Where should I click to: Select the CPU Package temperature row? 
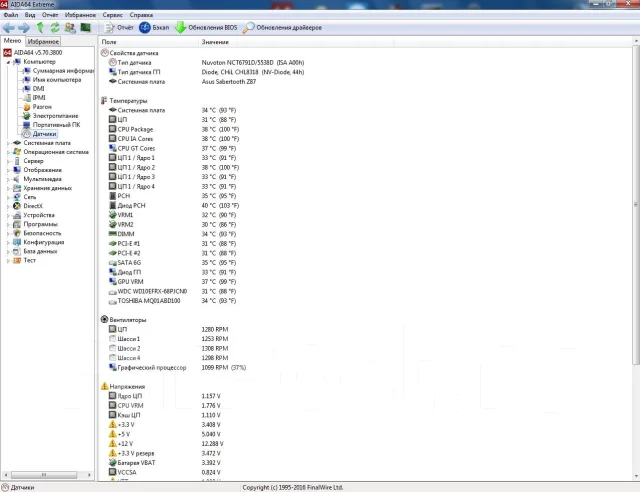[x=173, y=129]
